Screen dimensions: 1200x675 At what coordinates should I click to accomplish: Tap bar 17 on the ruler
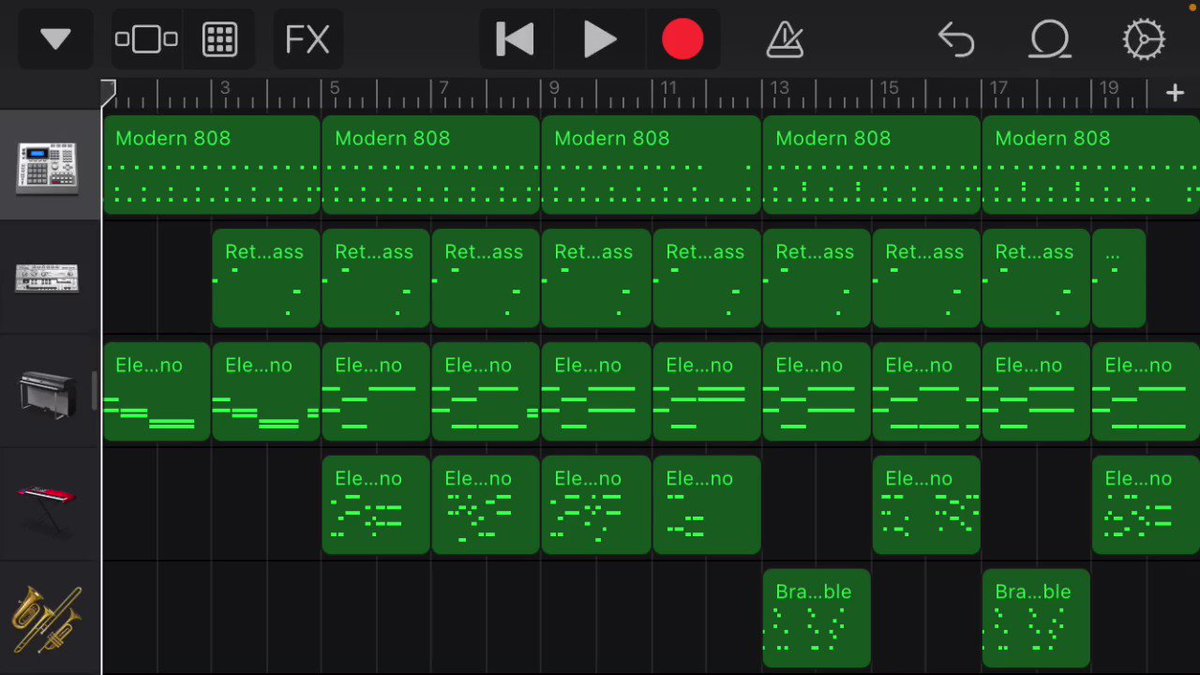[x=998, y=88]
